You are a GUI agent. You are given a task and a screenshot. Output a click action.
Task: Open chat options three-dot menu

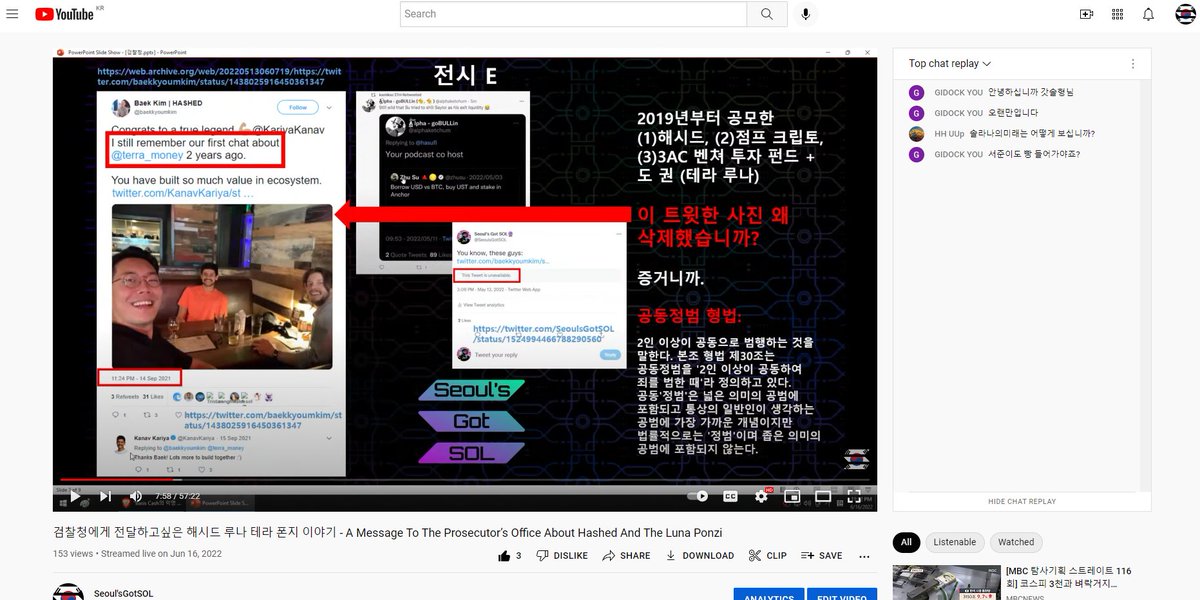click(1133, 64)
